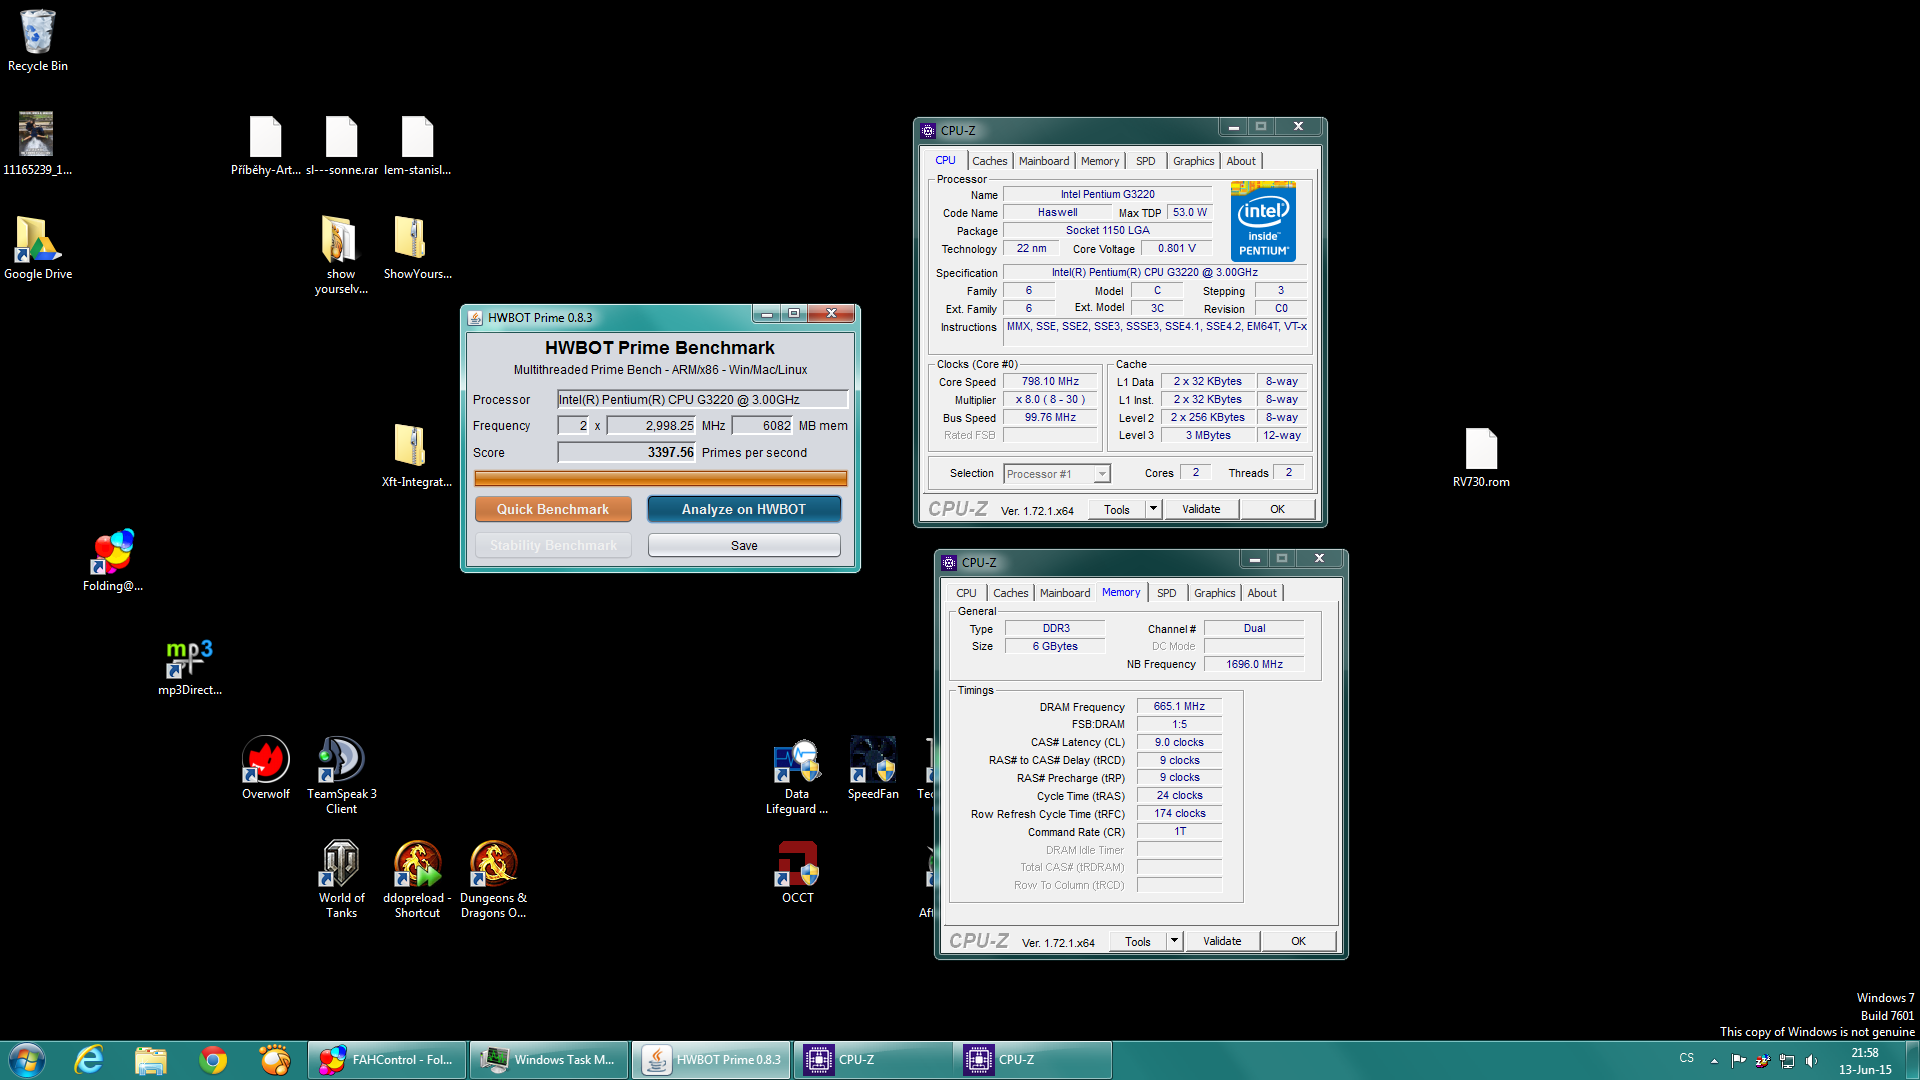
Task: Switch to SPD tab in lower CPU-Z window
Action: pos(1166,593)
